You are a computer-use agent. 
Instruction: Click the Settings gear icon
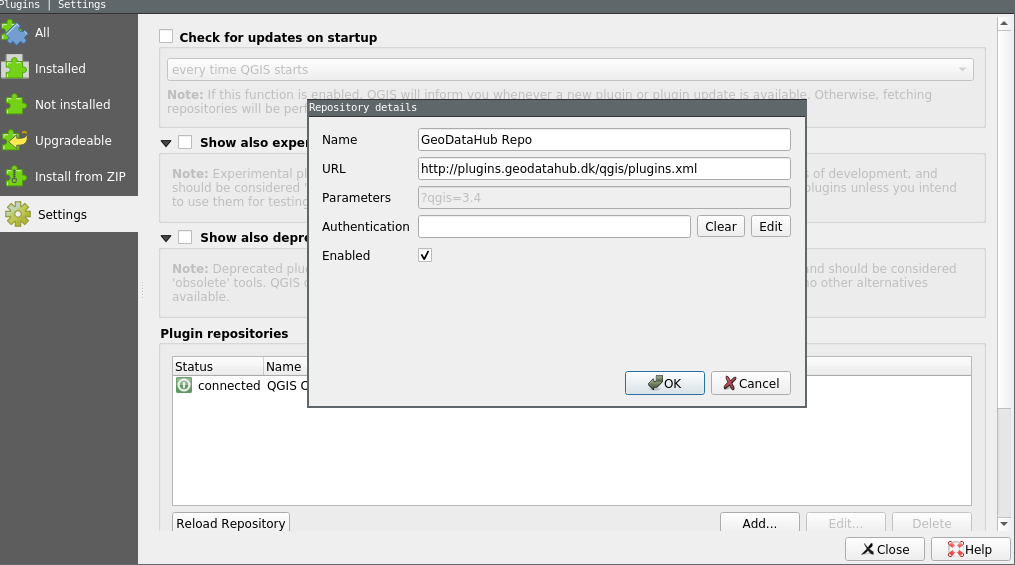[x=17, y=214]
